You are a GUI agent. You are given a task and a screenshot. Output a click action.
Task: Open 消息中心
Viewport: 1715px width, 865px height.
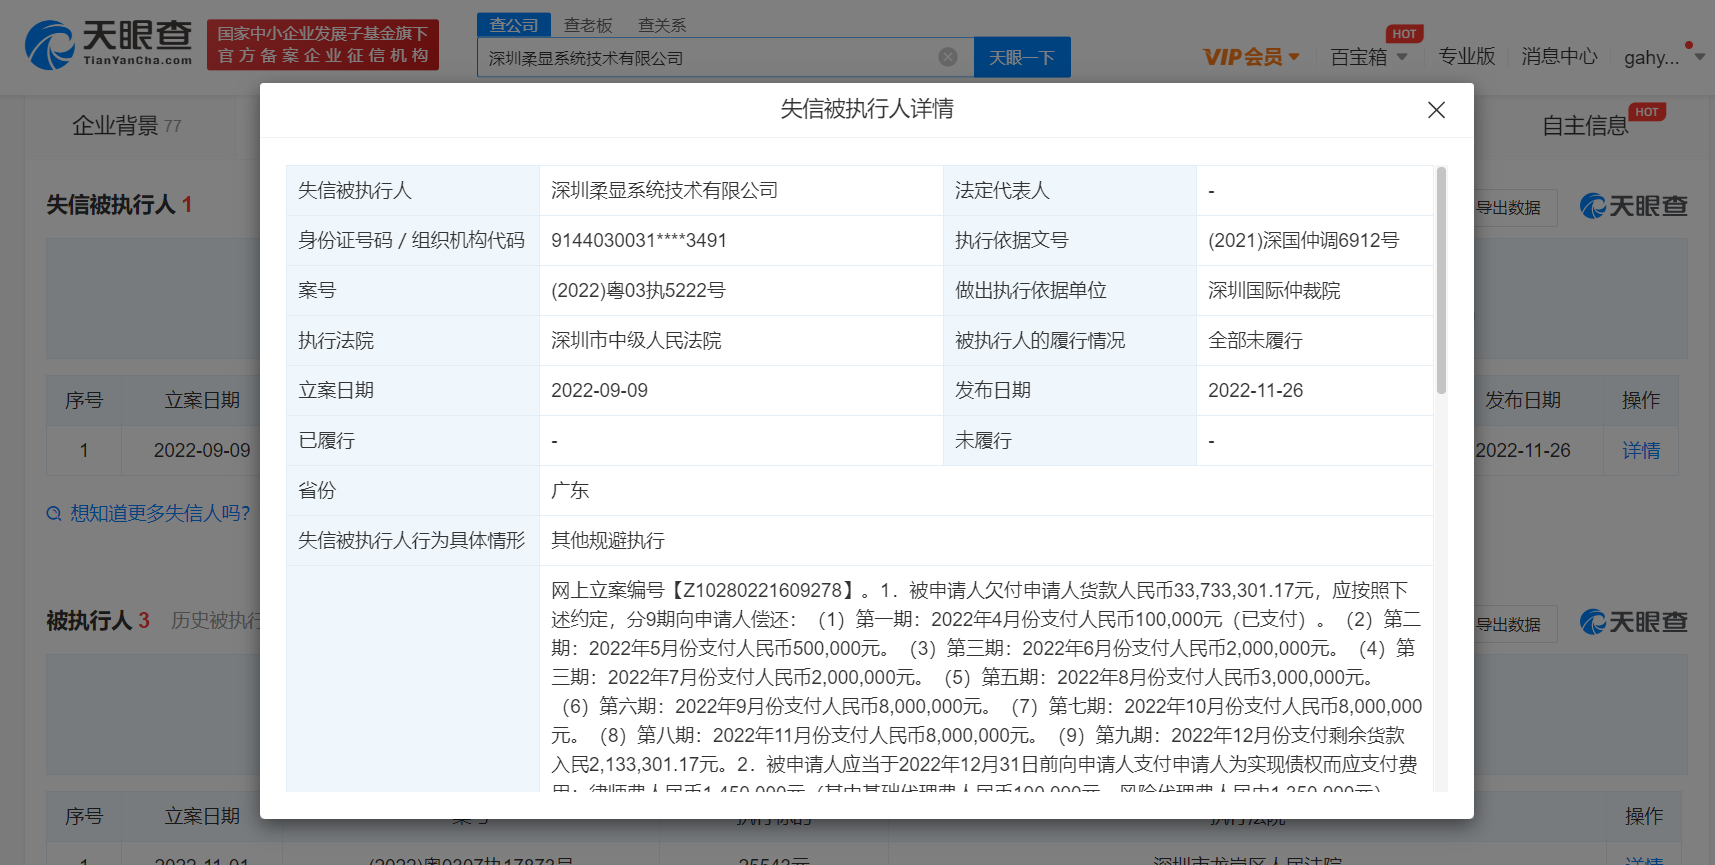[x=1559, y=57]
